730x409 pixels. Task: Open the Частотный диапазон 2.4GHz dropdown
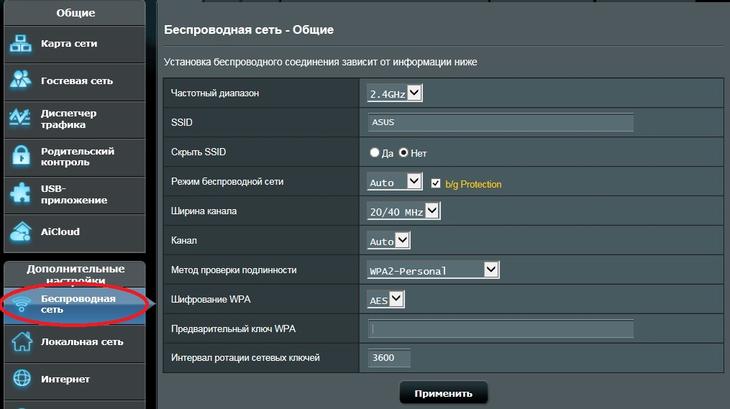(x=394, y=93)
